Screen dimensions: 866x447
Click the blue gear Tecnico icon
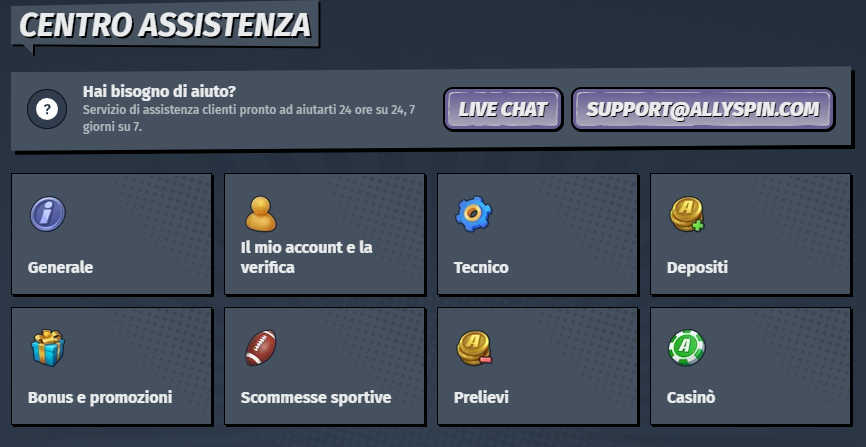click(473, 213)
